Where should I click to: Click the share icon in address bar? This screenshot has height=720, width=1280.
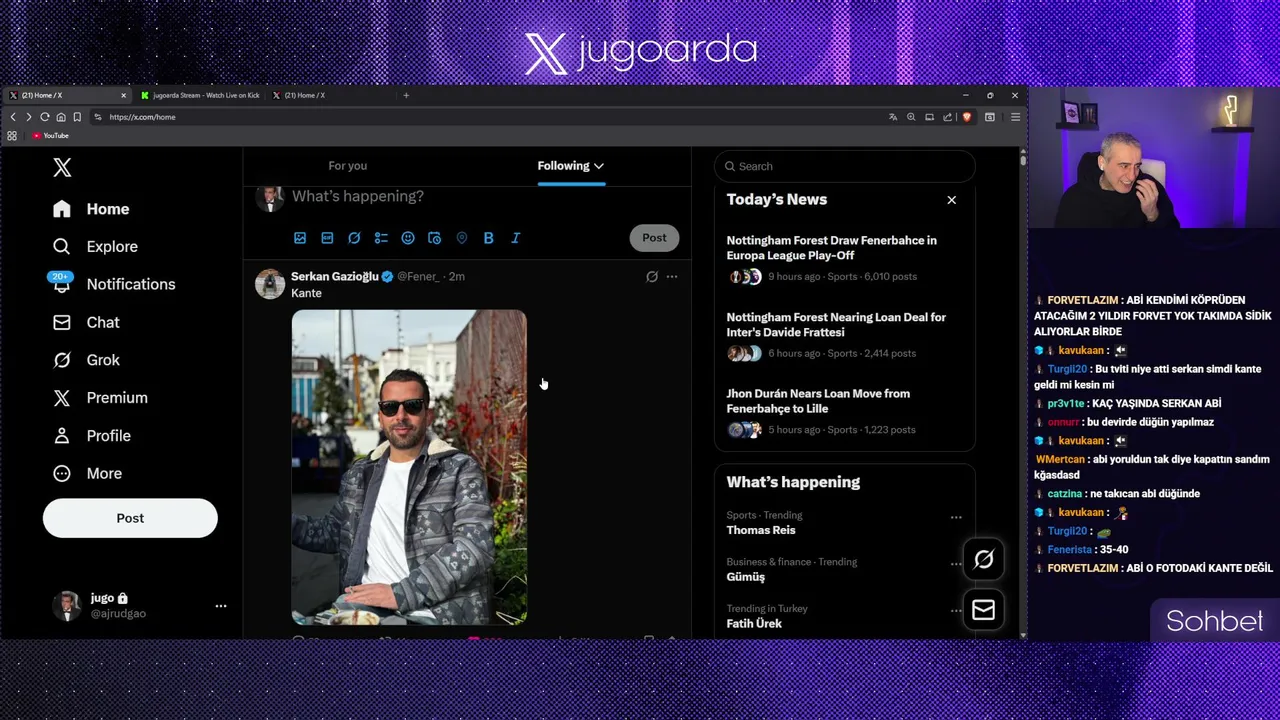coord(947,117)
